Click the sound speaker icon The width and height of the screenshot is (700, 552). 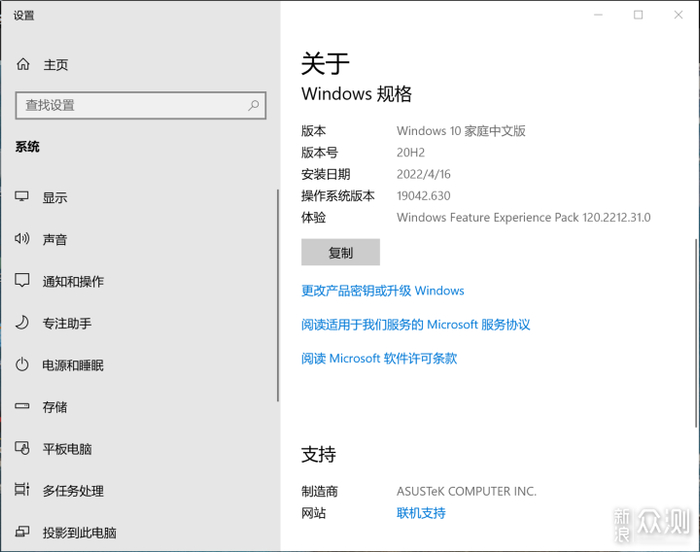click(22, 238)
